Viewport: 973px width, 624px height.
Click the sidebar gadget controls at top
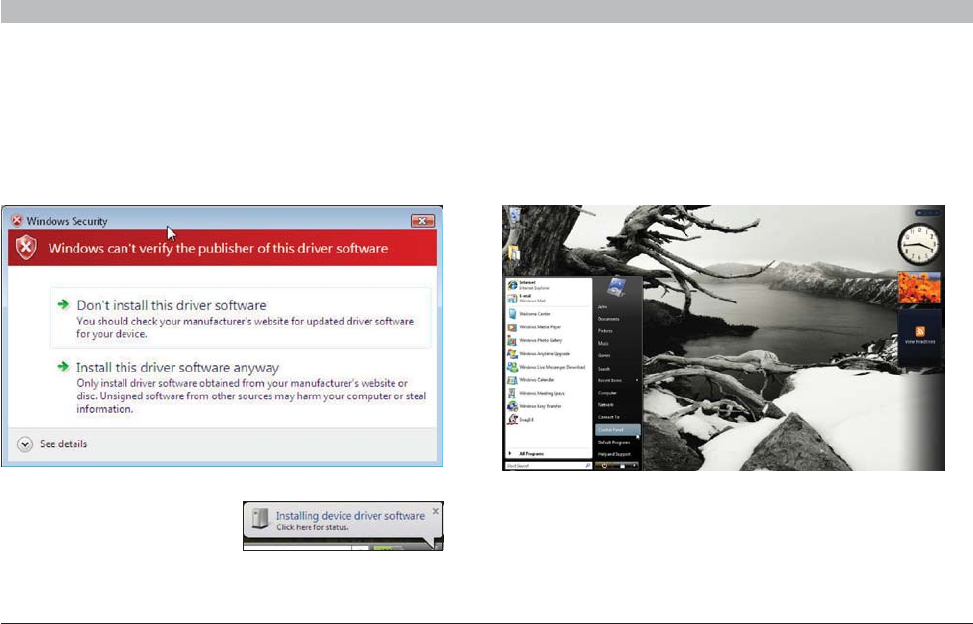(928, 213)
